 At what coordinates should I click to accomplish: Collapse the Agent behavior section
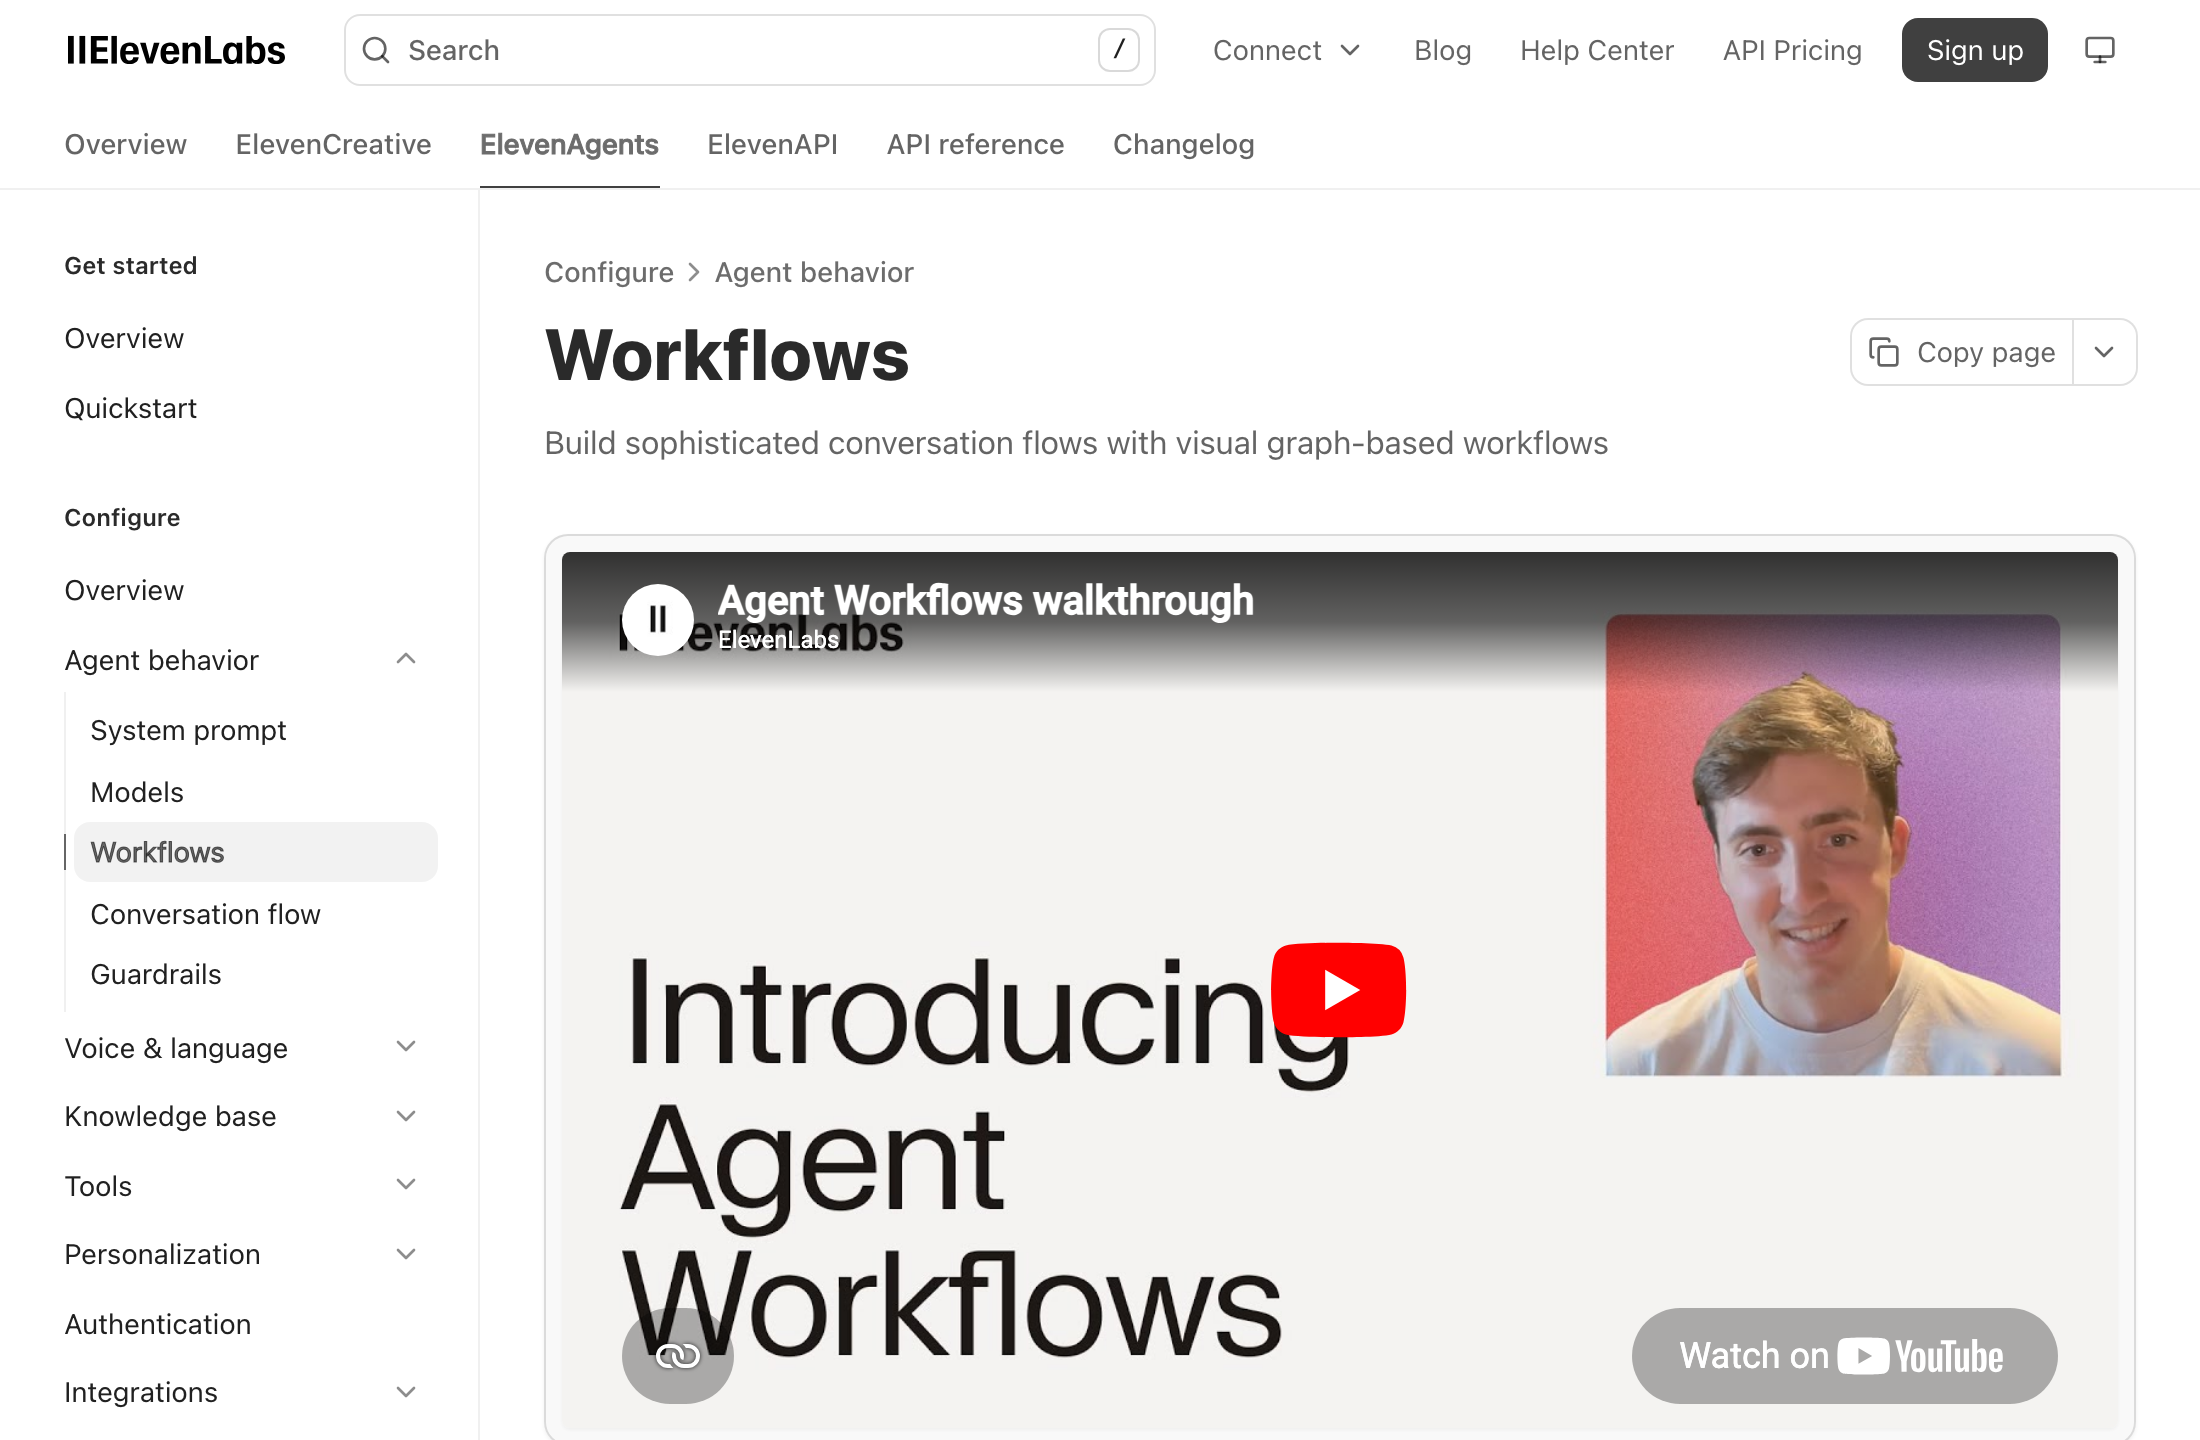(406, 659)
